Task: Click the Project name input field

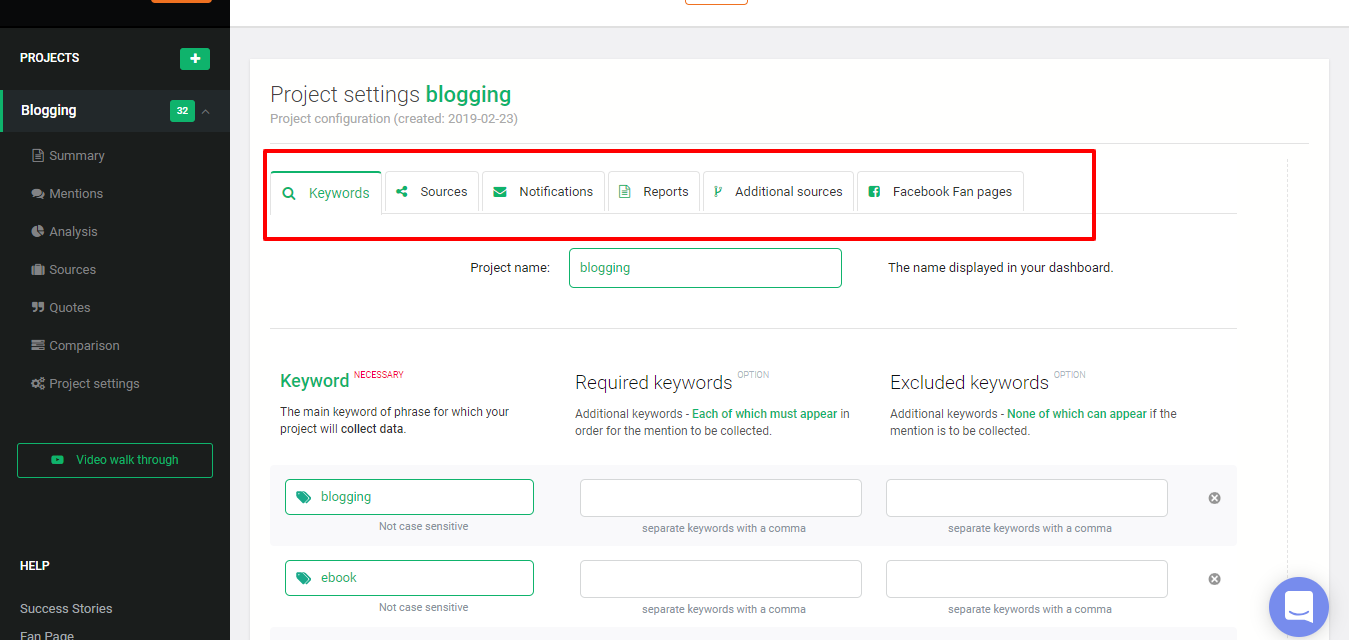Action: click(x=705, y=268)
